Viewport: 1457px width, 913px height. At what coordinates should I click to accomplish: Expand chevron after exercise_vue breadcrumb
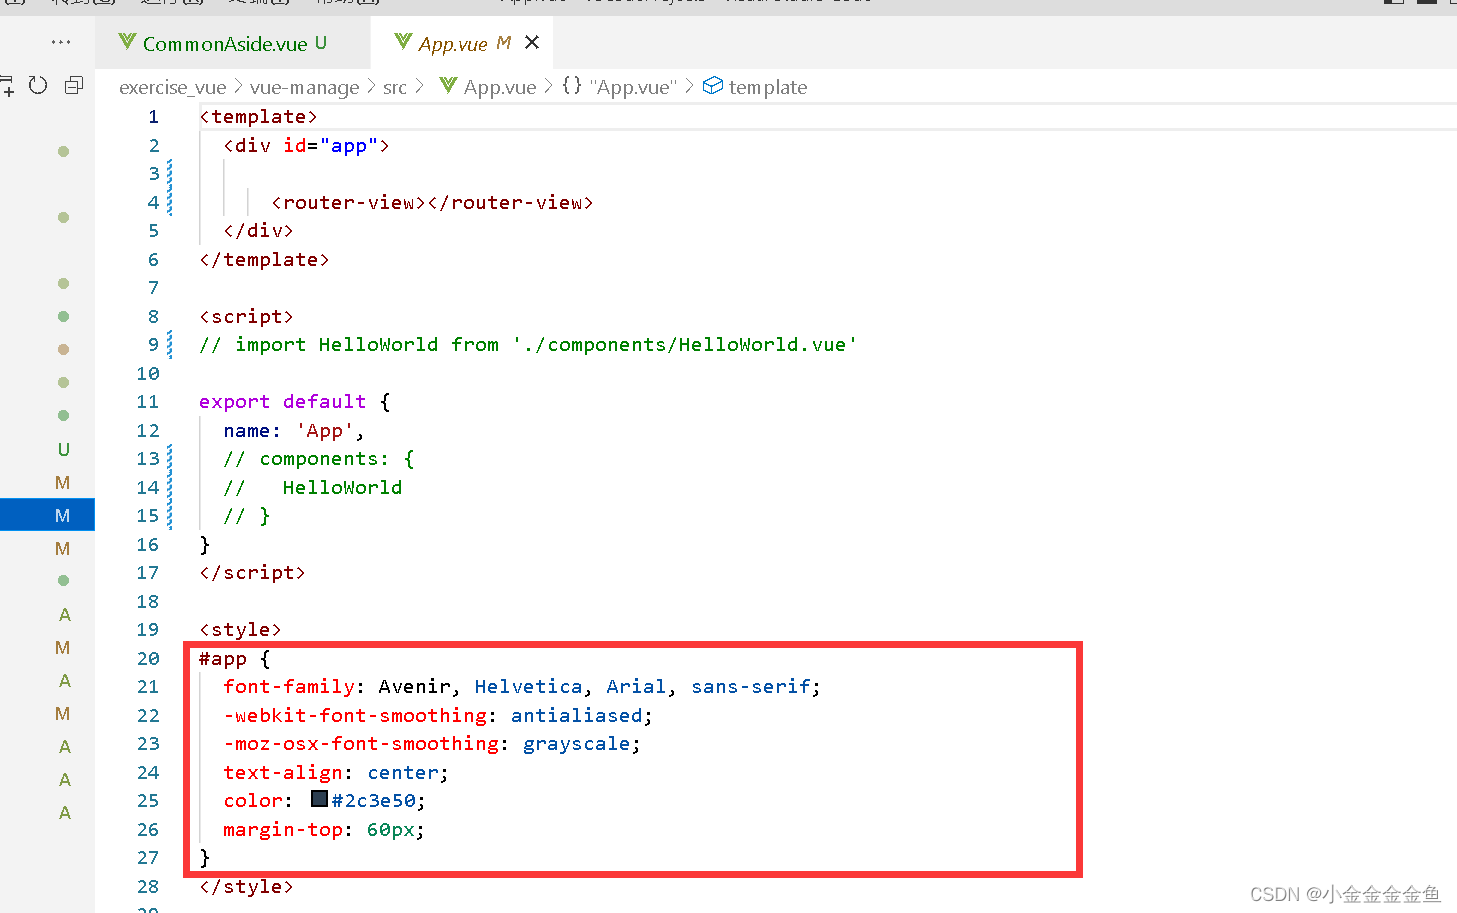tap(238, 87)
